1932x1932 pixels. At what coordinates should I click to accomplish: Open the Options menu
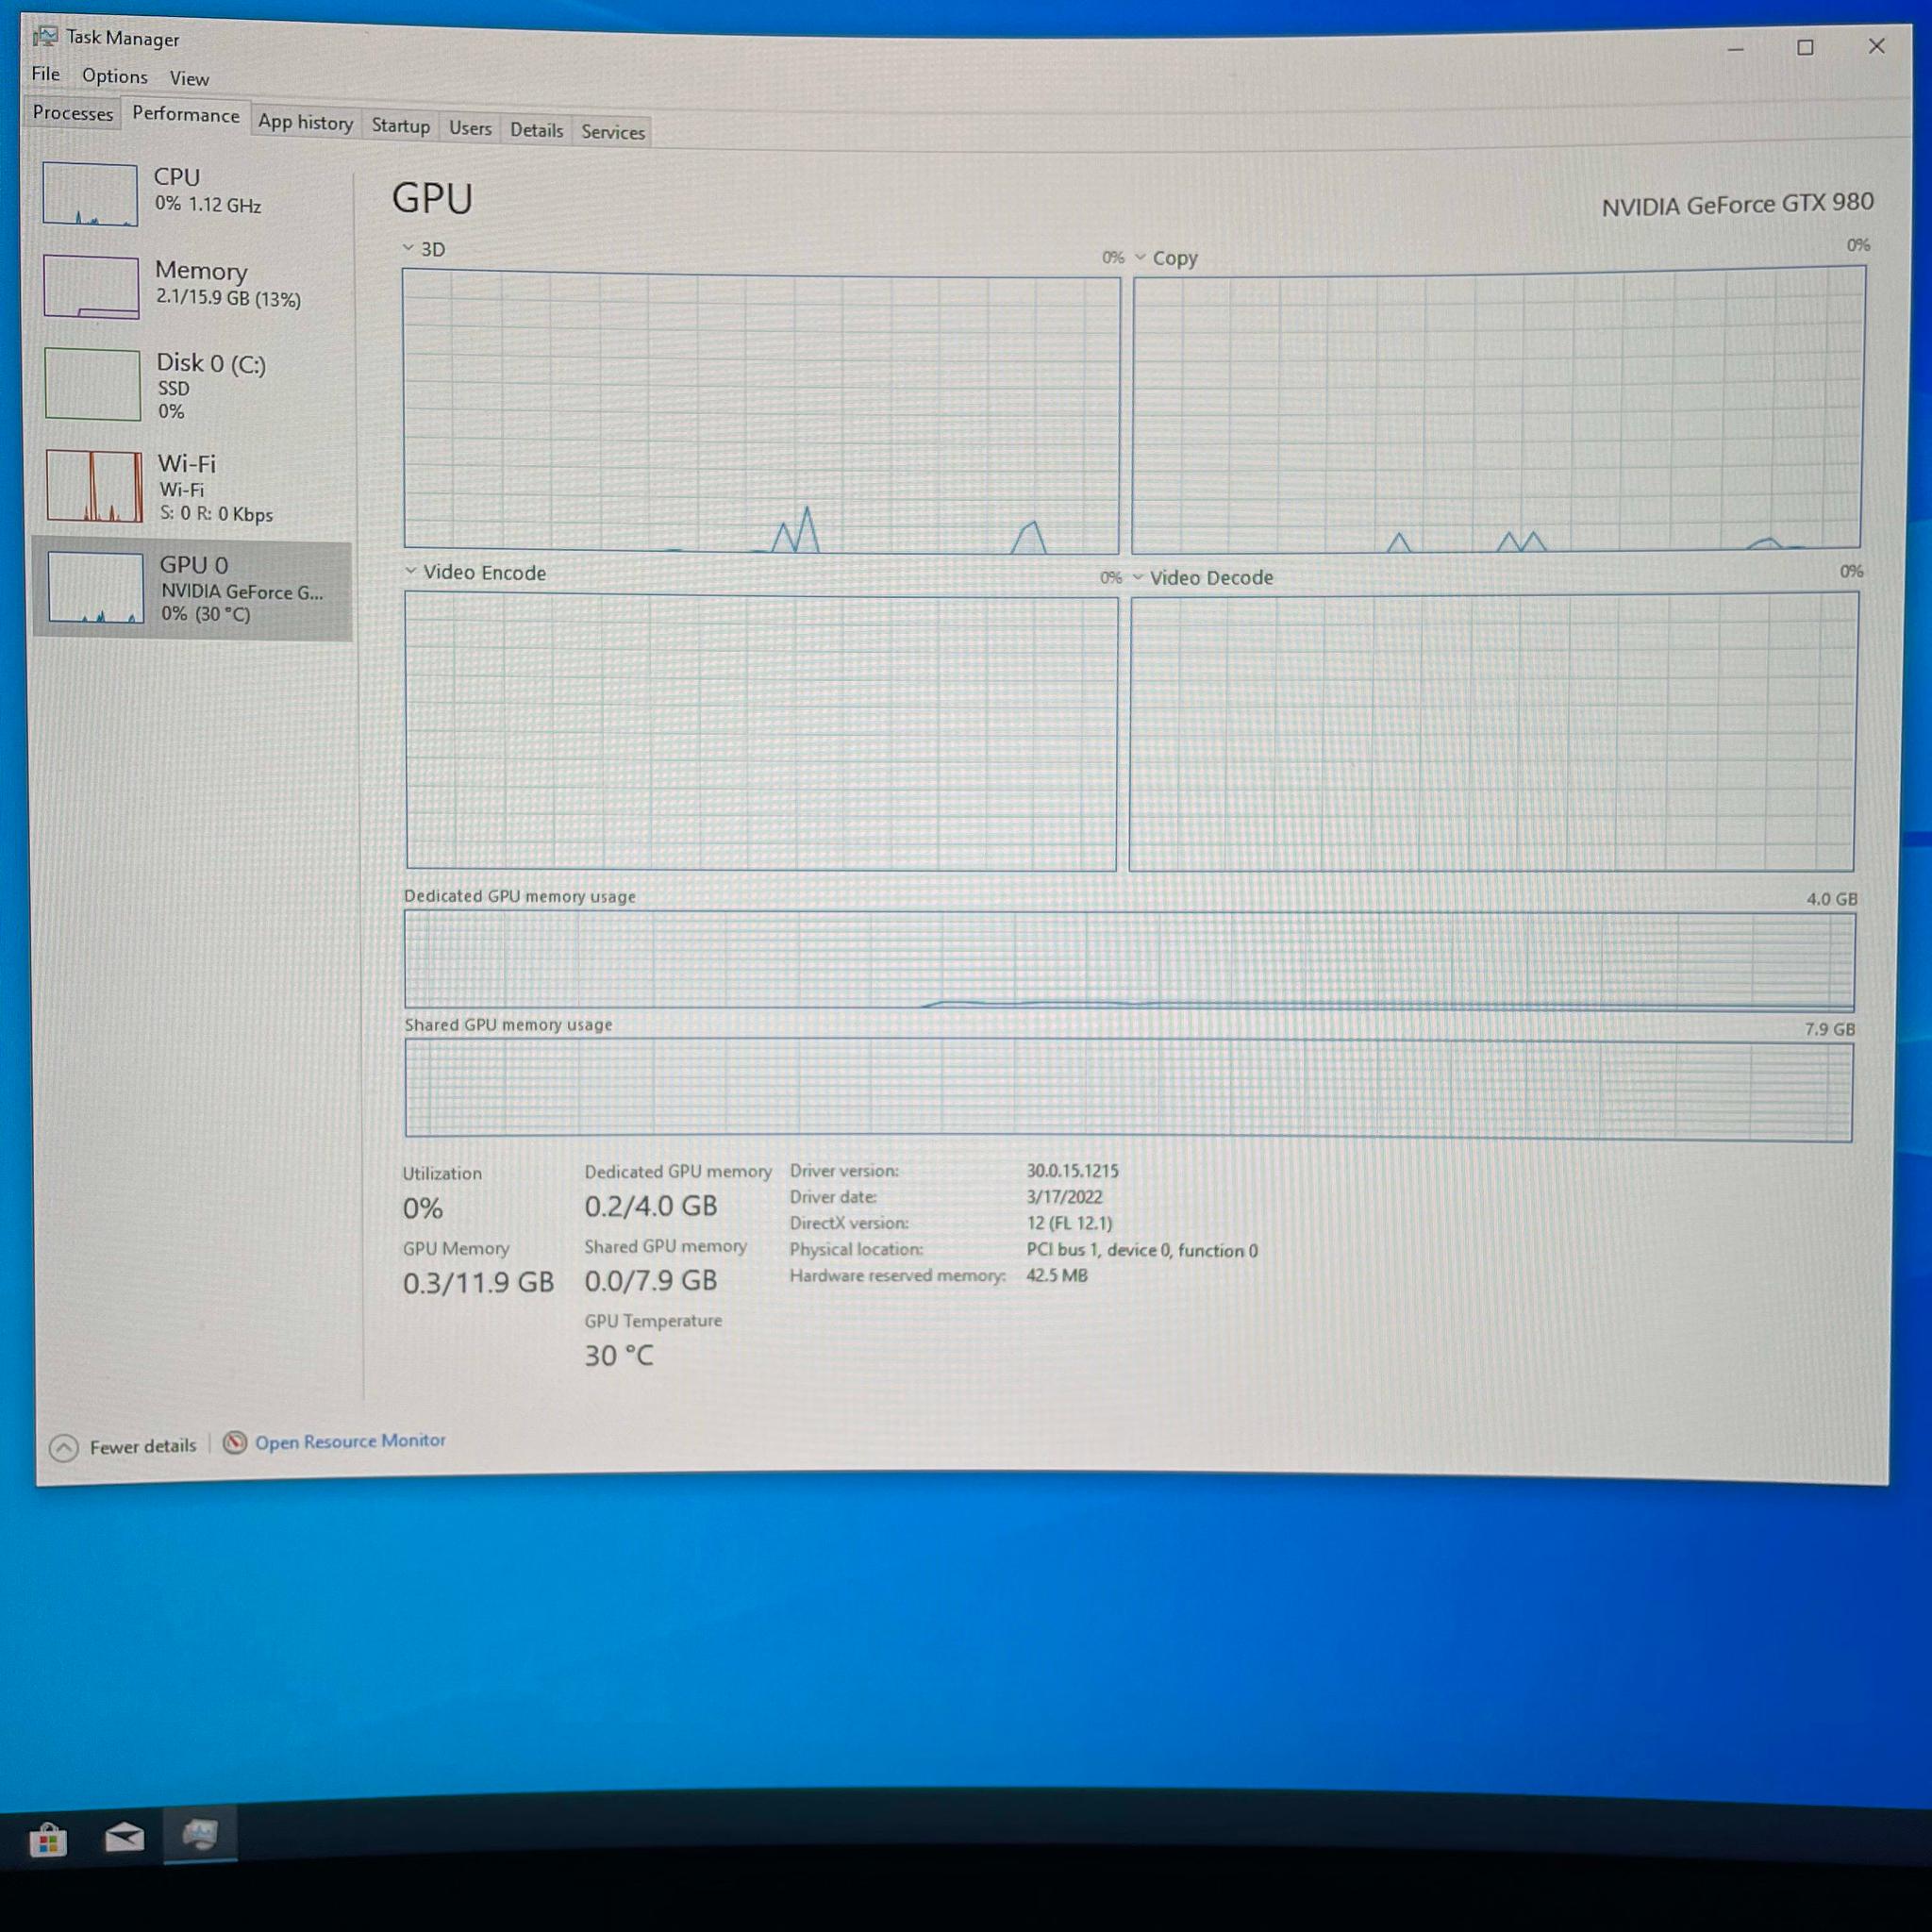(114, 76)
